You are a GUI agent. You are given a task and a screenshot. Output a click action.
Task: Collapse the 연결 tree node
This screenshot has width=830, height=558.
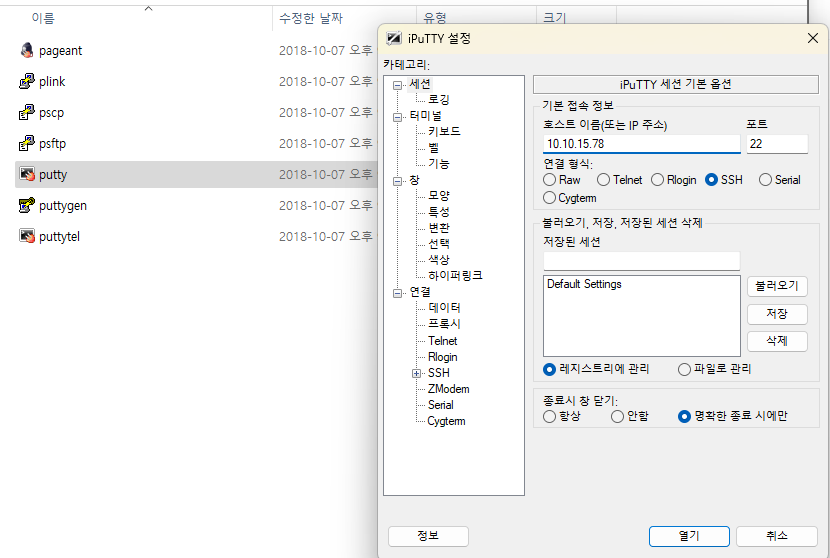398,293
